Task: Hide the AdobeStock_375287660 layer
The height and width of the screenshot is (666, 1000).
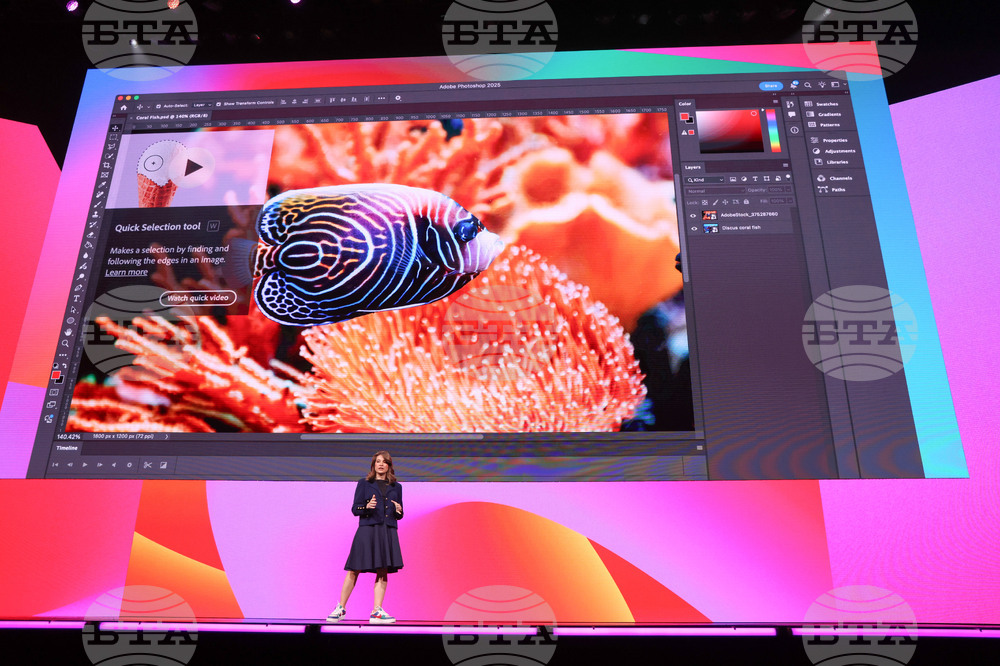Action: (694, 215)
